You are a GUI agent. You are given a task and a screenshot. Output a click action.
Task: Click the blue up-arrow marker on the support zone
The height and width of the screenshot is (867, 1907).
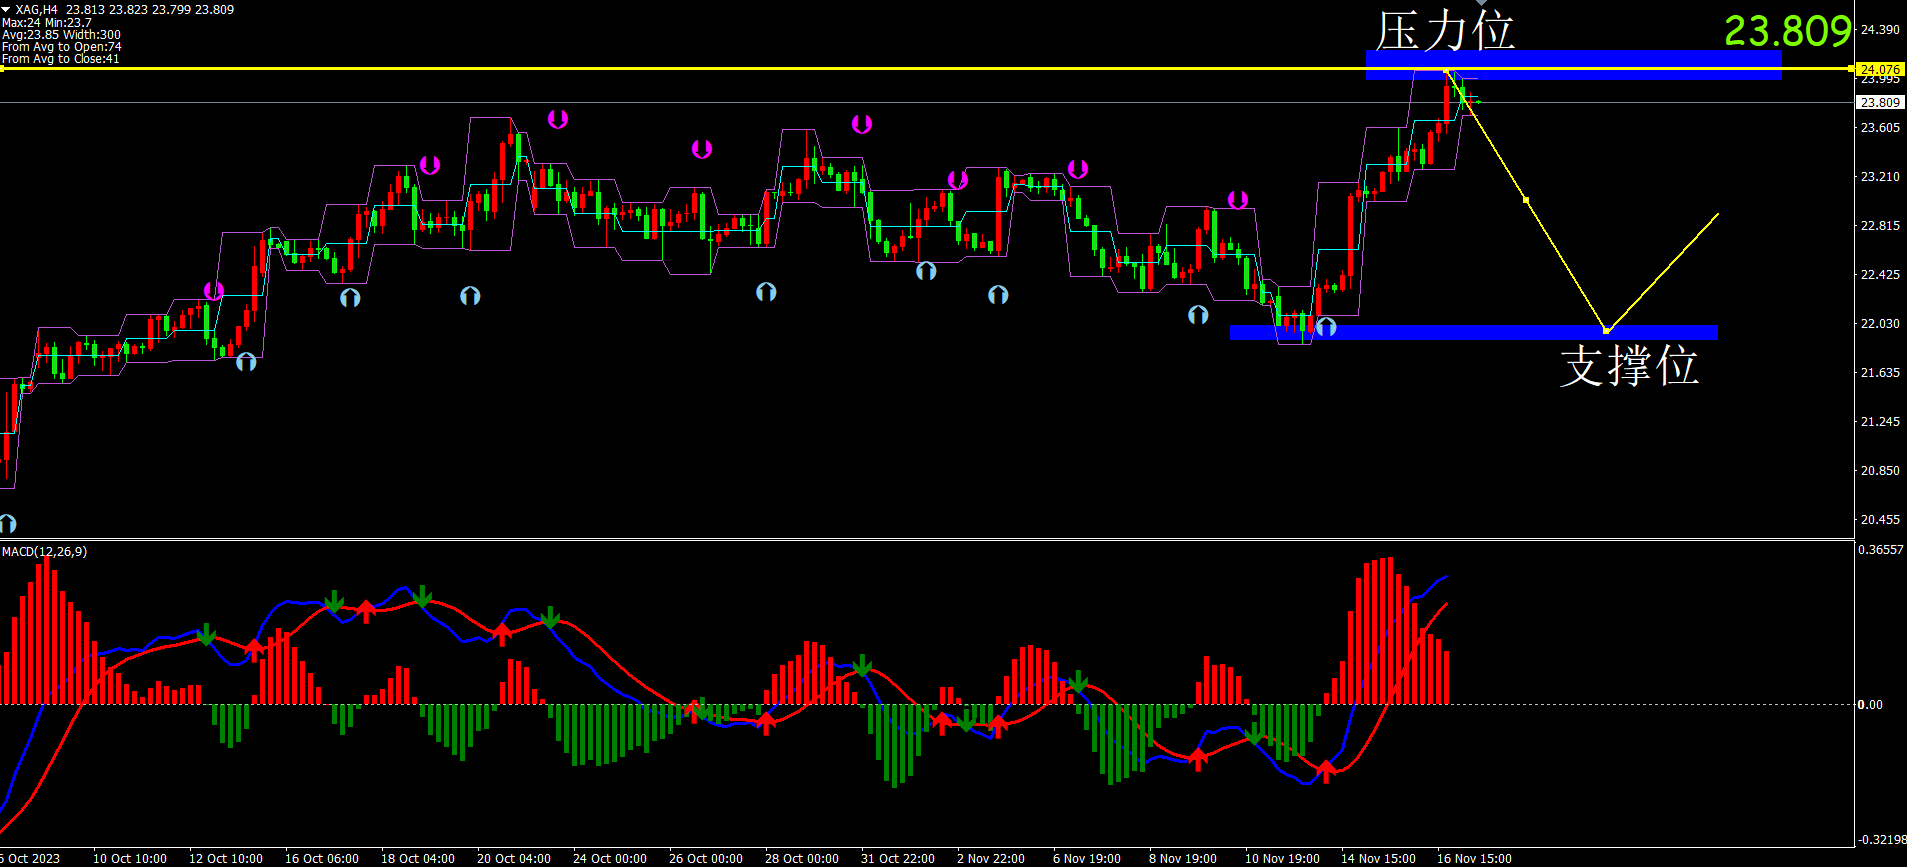pyautogui.click(x=1326, y=327)
